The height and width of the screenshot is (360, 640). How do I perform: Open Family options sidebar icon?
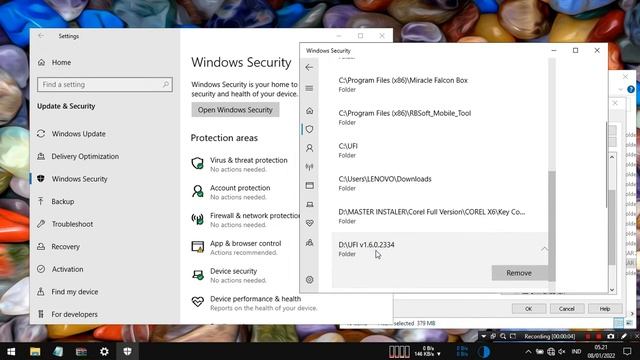(x=309, y=242)
